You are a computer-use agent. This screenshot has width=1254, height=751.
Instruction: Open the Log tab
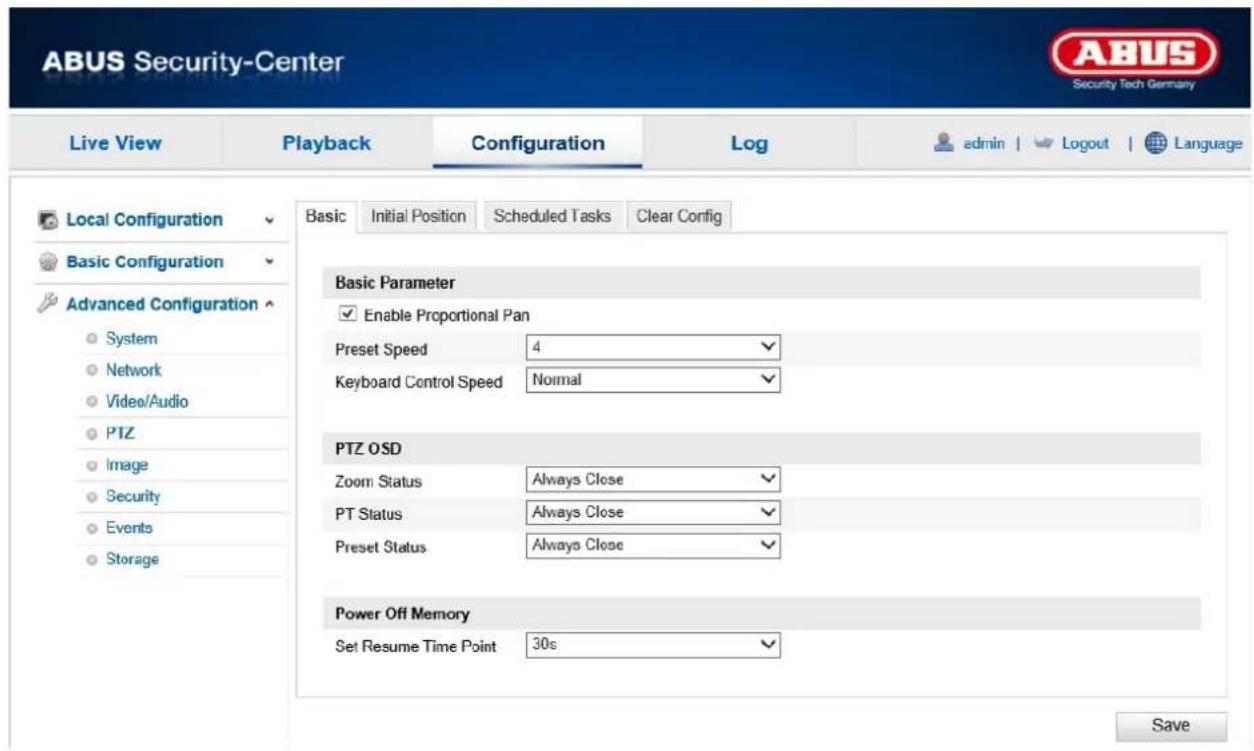(749, 144)
